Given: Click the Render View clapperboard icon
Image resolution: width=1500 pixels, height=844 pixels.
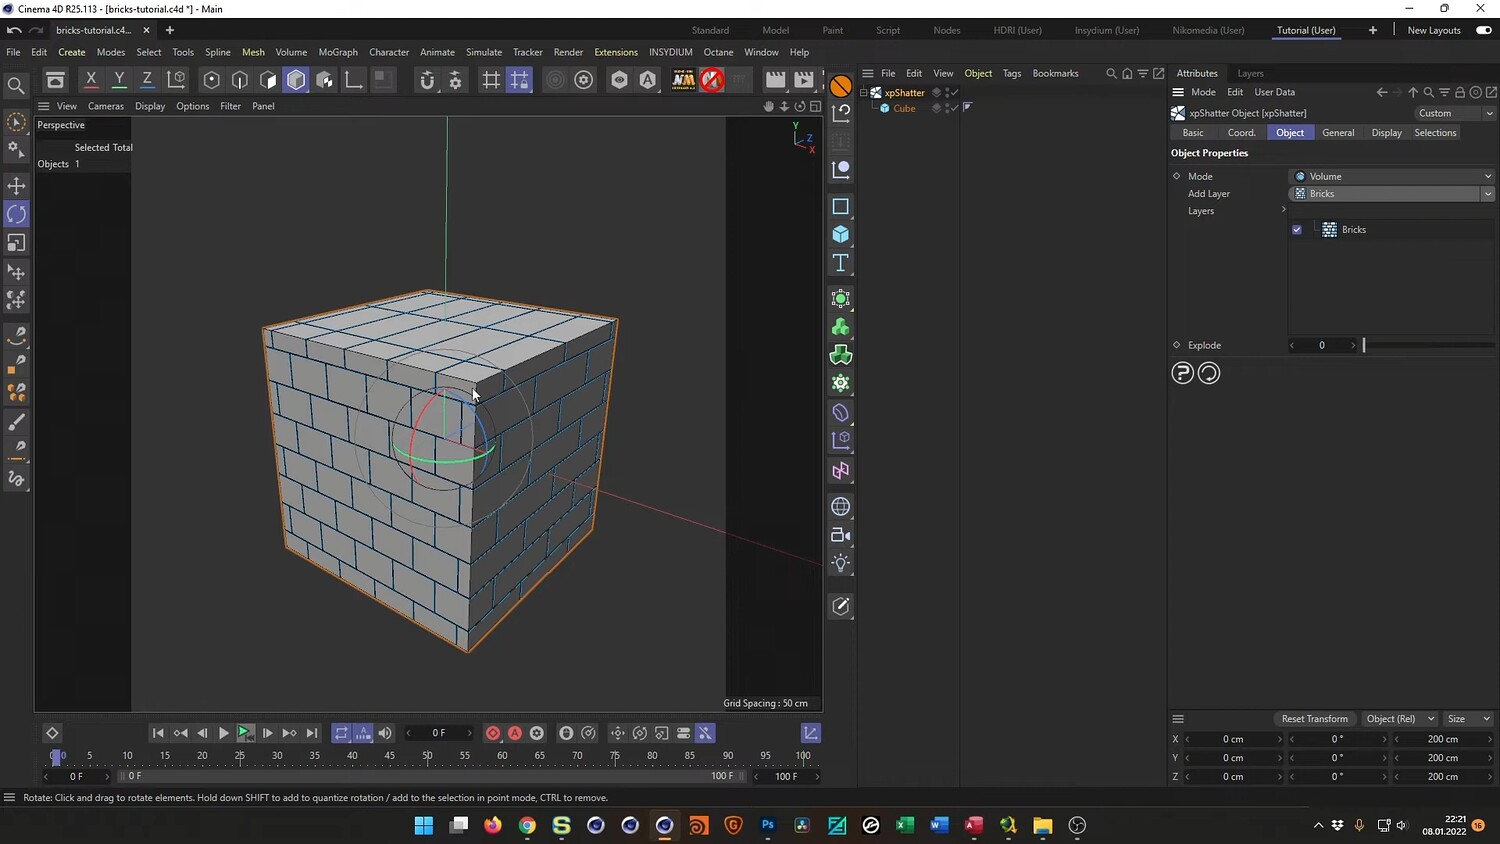Looking at the screenshot, I should pos(775,80).
